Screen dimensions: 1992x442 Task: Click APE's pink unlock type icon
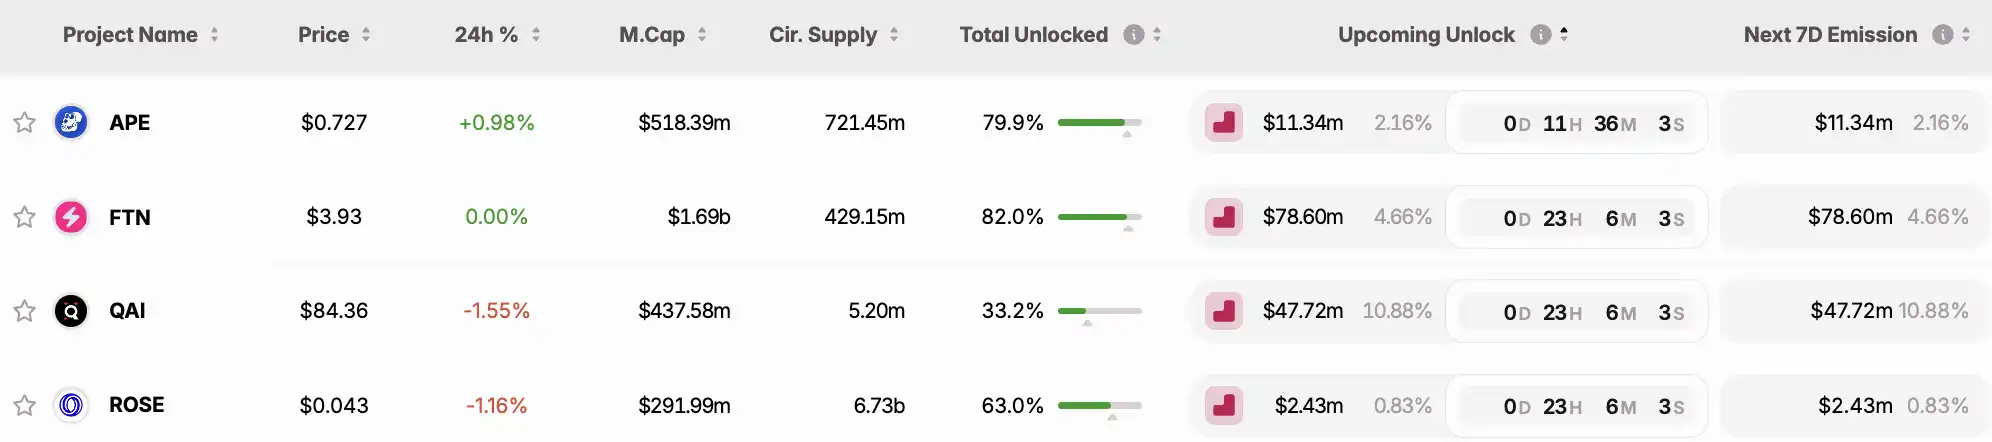(1224, 123)
